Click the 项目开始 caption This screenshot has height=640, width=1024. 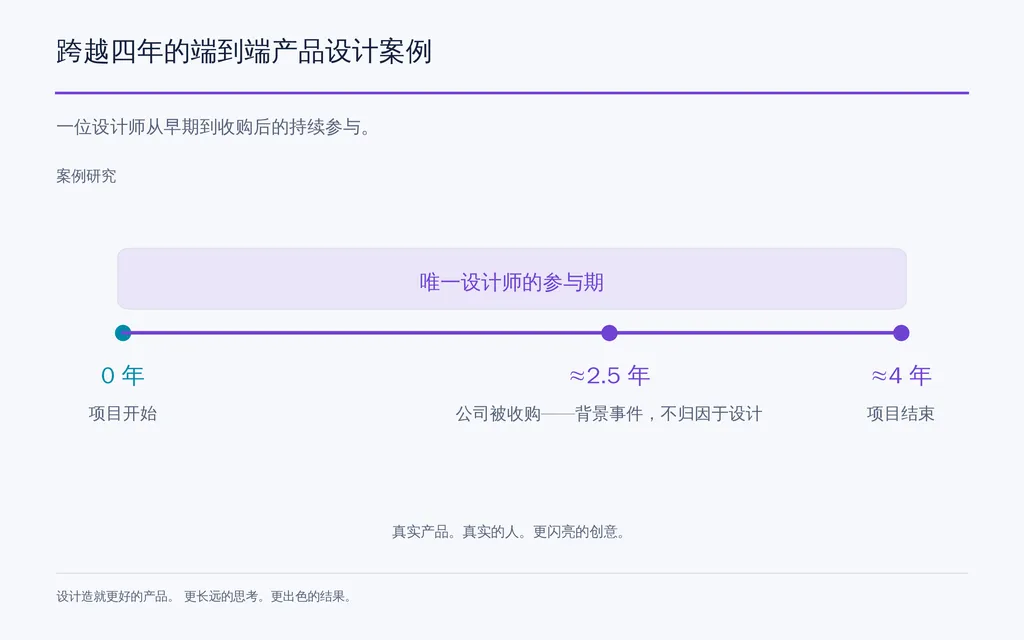123,413
